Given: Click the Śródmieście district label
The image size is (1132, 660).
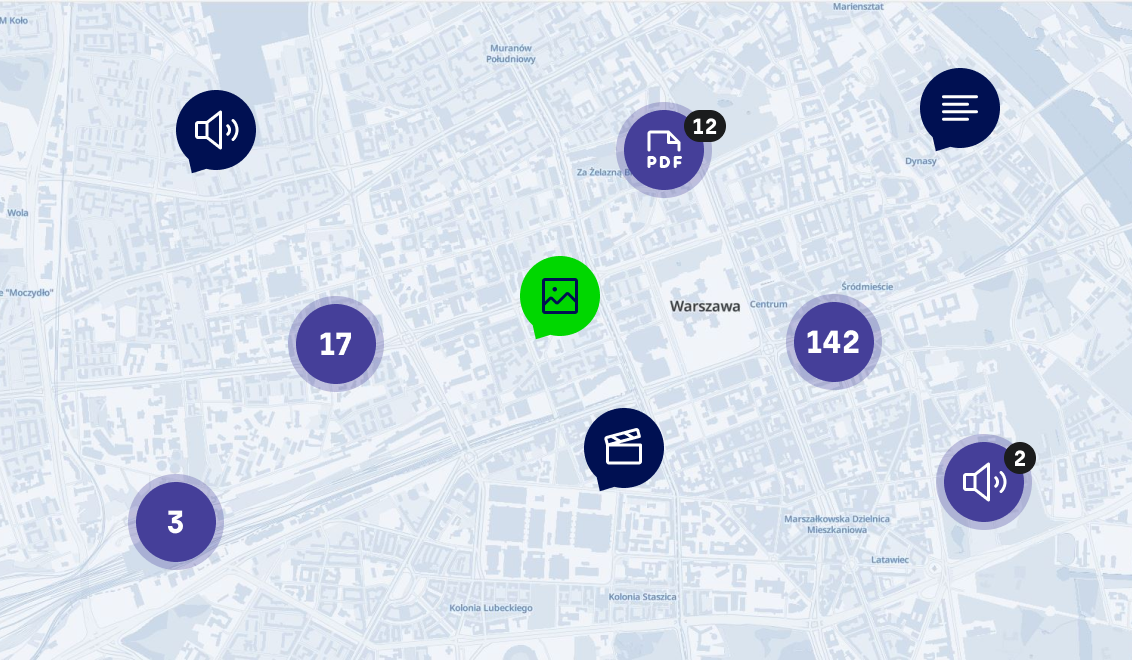Looking at the screenshot, I should pos(867,287).
